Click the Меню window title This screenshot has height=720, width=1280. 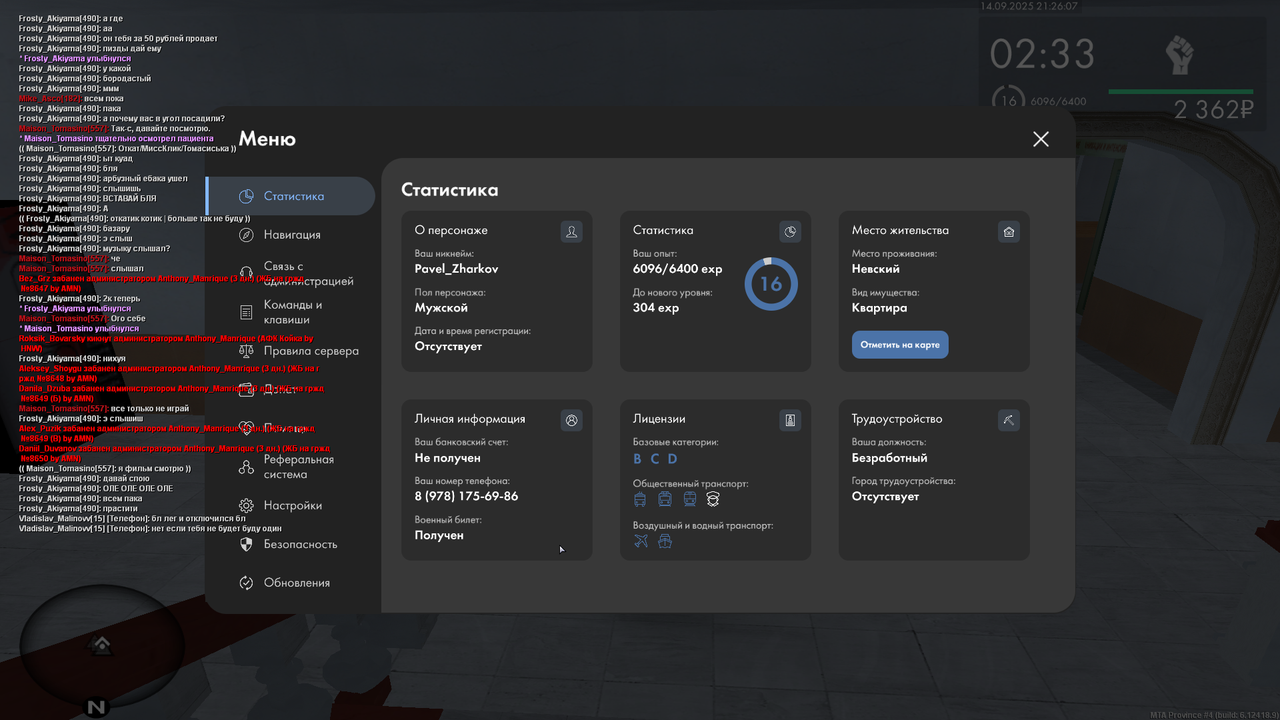(267, 139)
